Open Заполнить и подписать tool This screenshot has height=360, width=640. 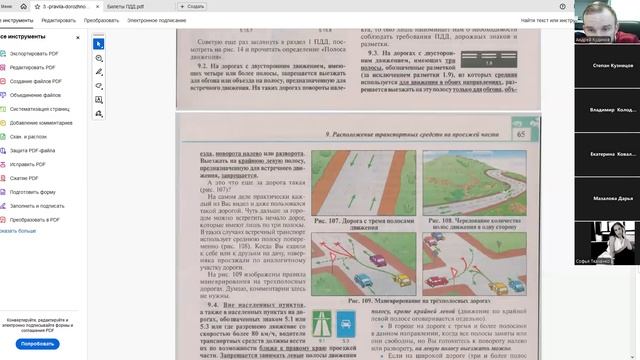[37, 206]
